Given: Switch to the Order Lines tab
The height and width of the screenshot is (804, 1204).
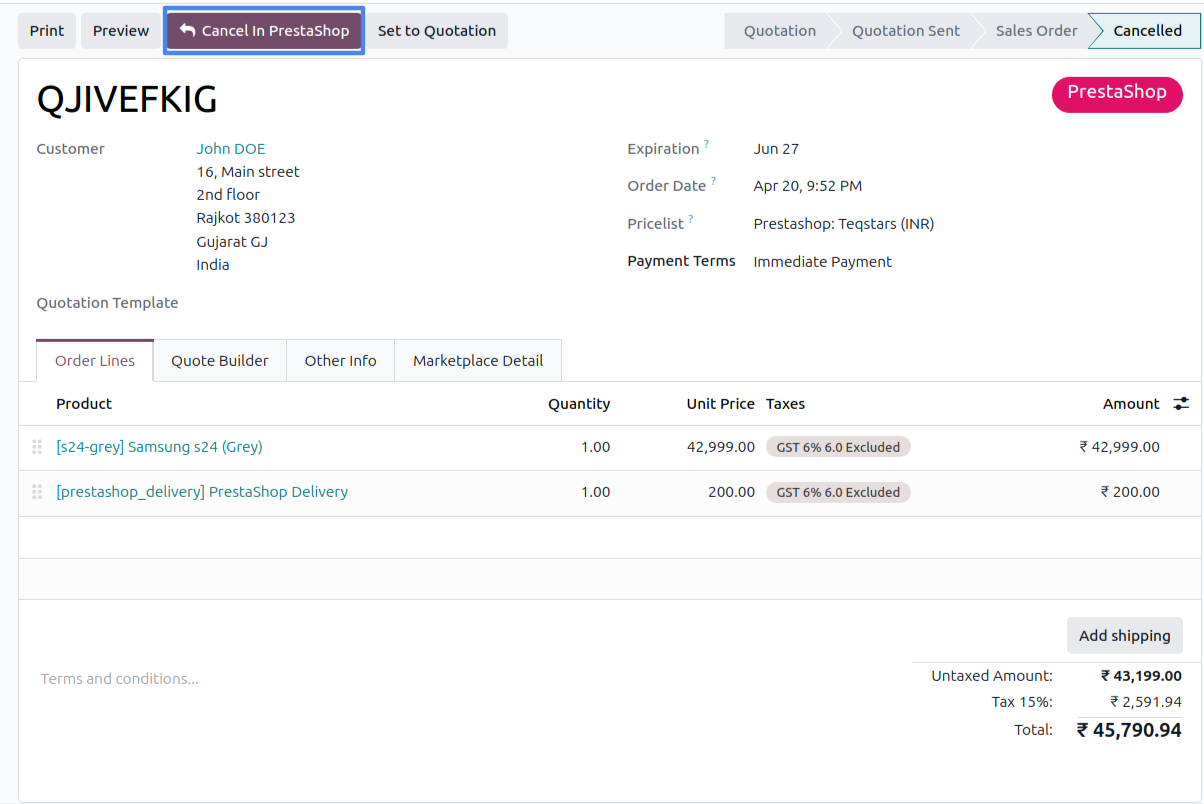Looking at the screenshot, I should pos(95,361).
